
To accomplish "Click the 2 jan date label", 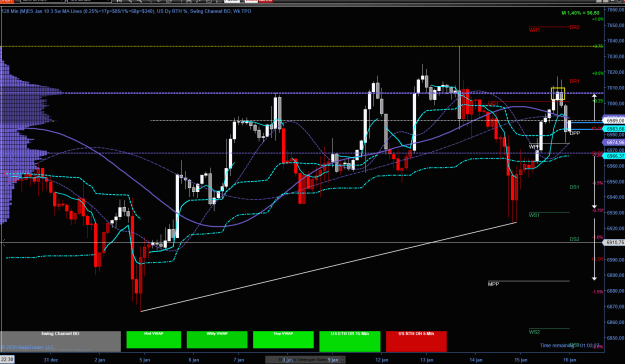I will [100, 360].
